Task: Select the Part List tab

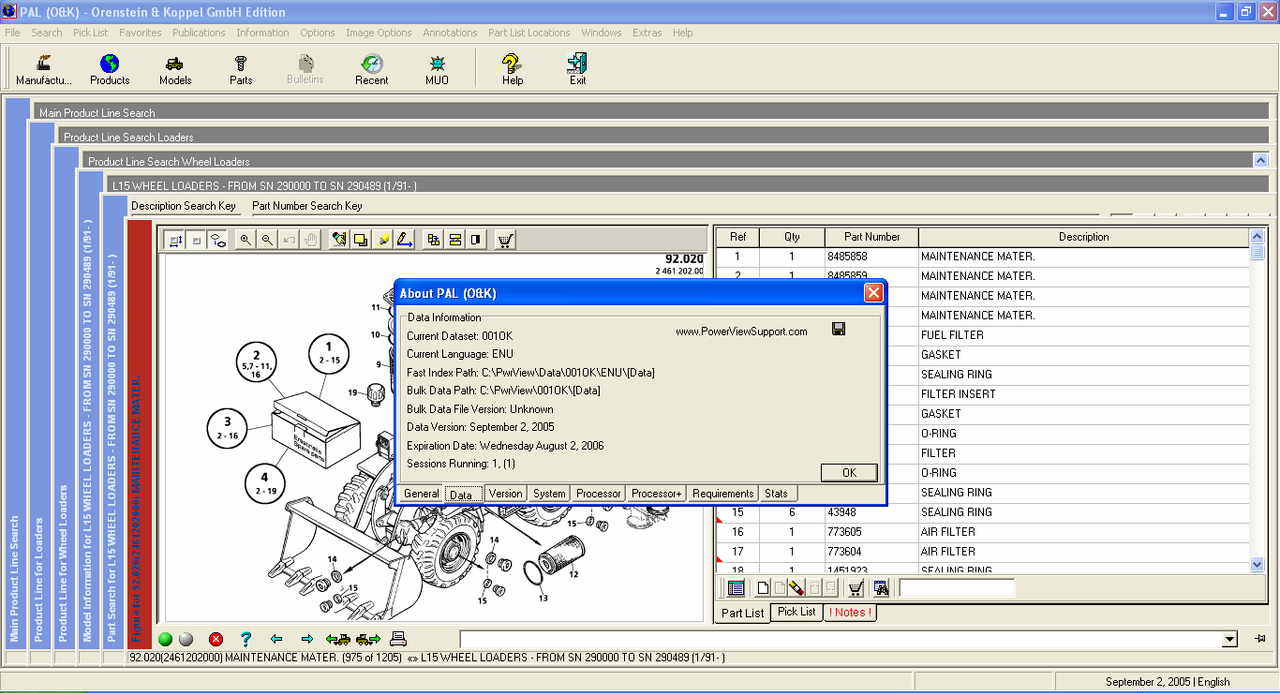Action: click(743, 613)
